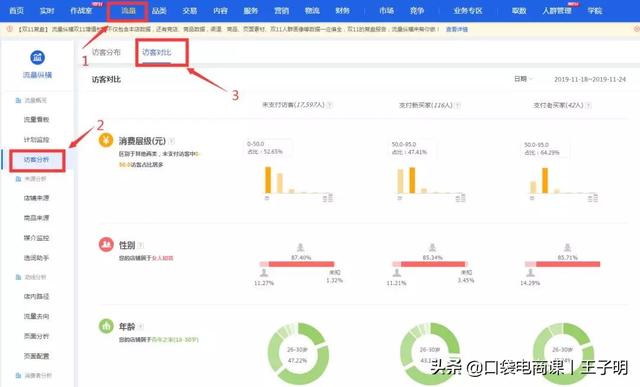Click the 流量纵横 logo icon
Screen dimensions: 640x387
(x=38, y=58)
